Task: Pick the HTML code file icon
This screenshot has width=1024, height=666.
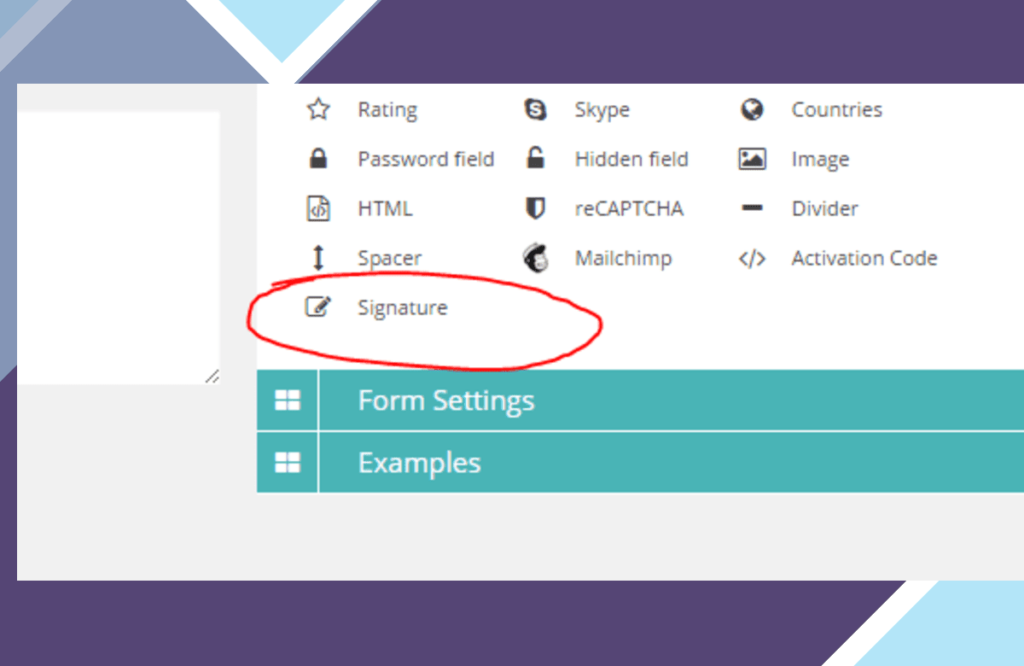Action: coord(318,208)
